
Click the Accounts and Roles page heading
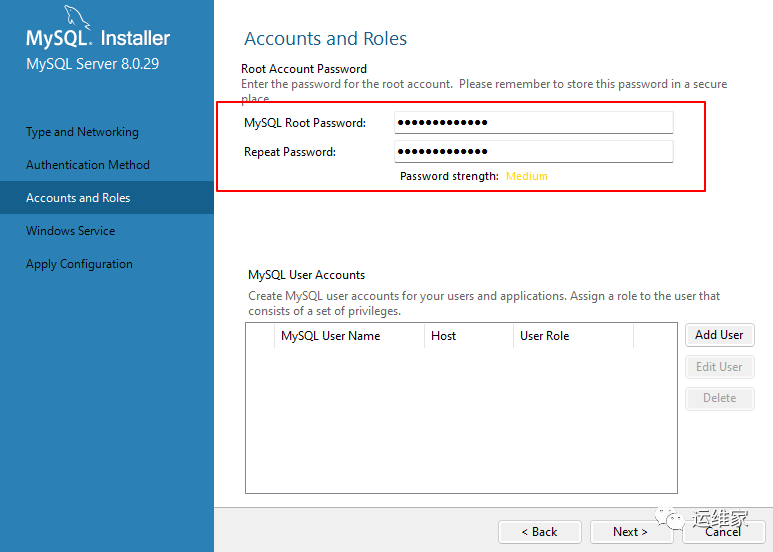coord(325,38)
